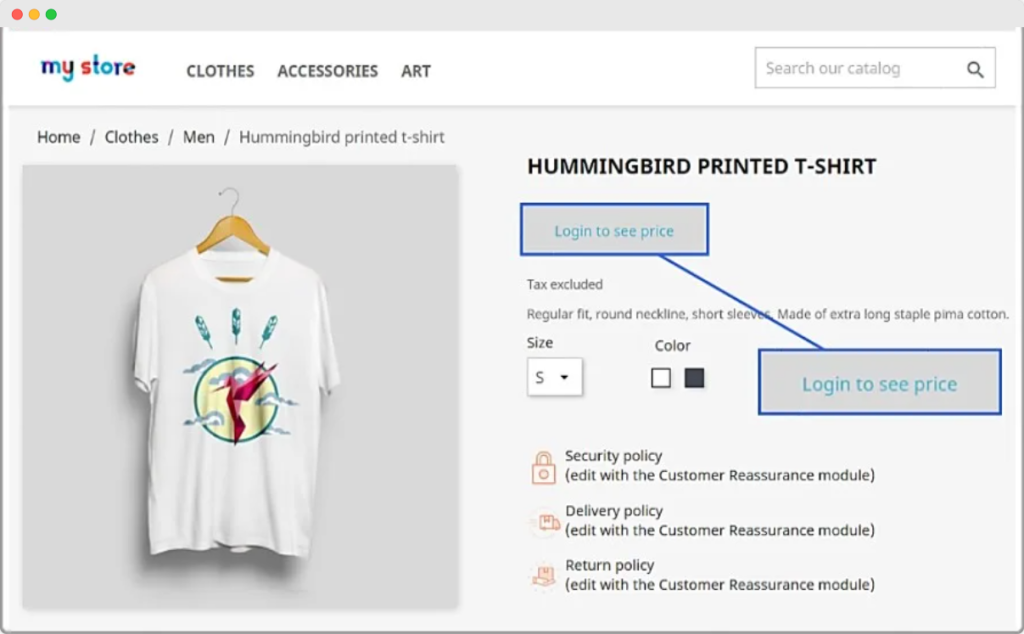Click the yellow minimize window button
Screen dimensions: 1024x634
[34, 15]
